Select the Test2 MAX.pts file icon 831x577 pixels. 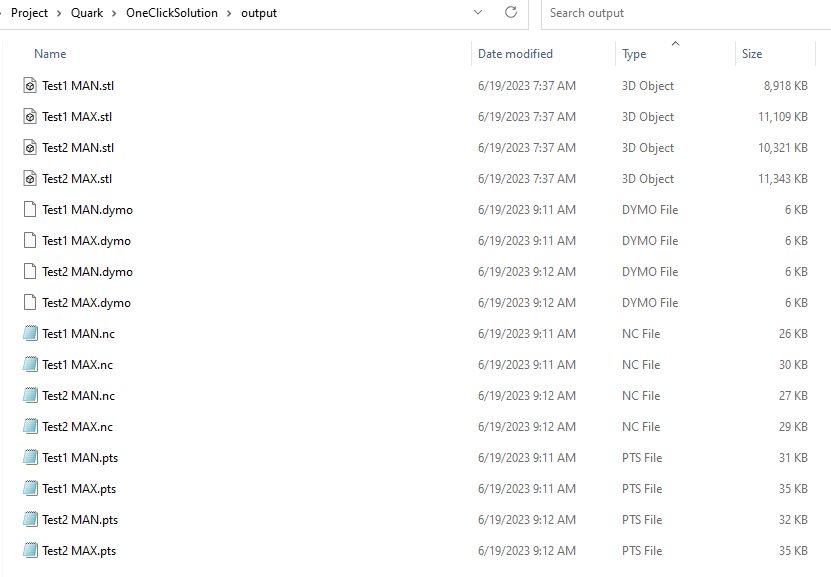point(30,551)
